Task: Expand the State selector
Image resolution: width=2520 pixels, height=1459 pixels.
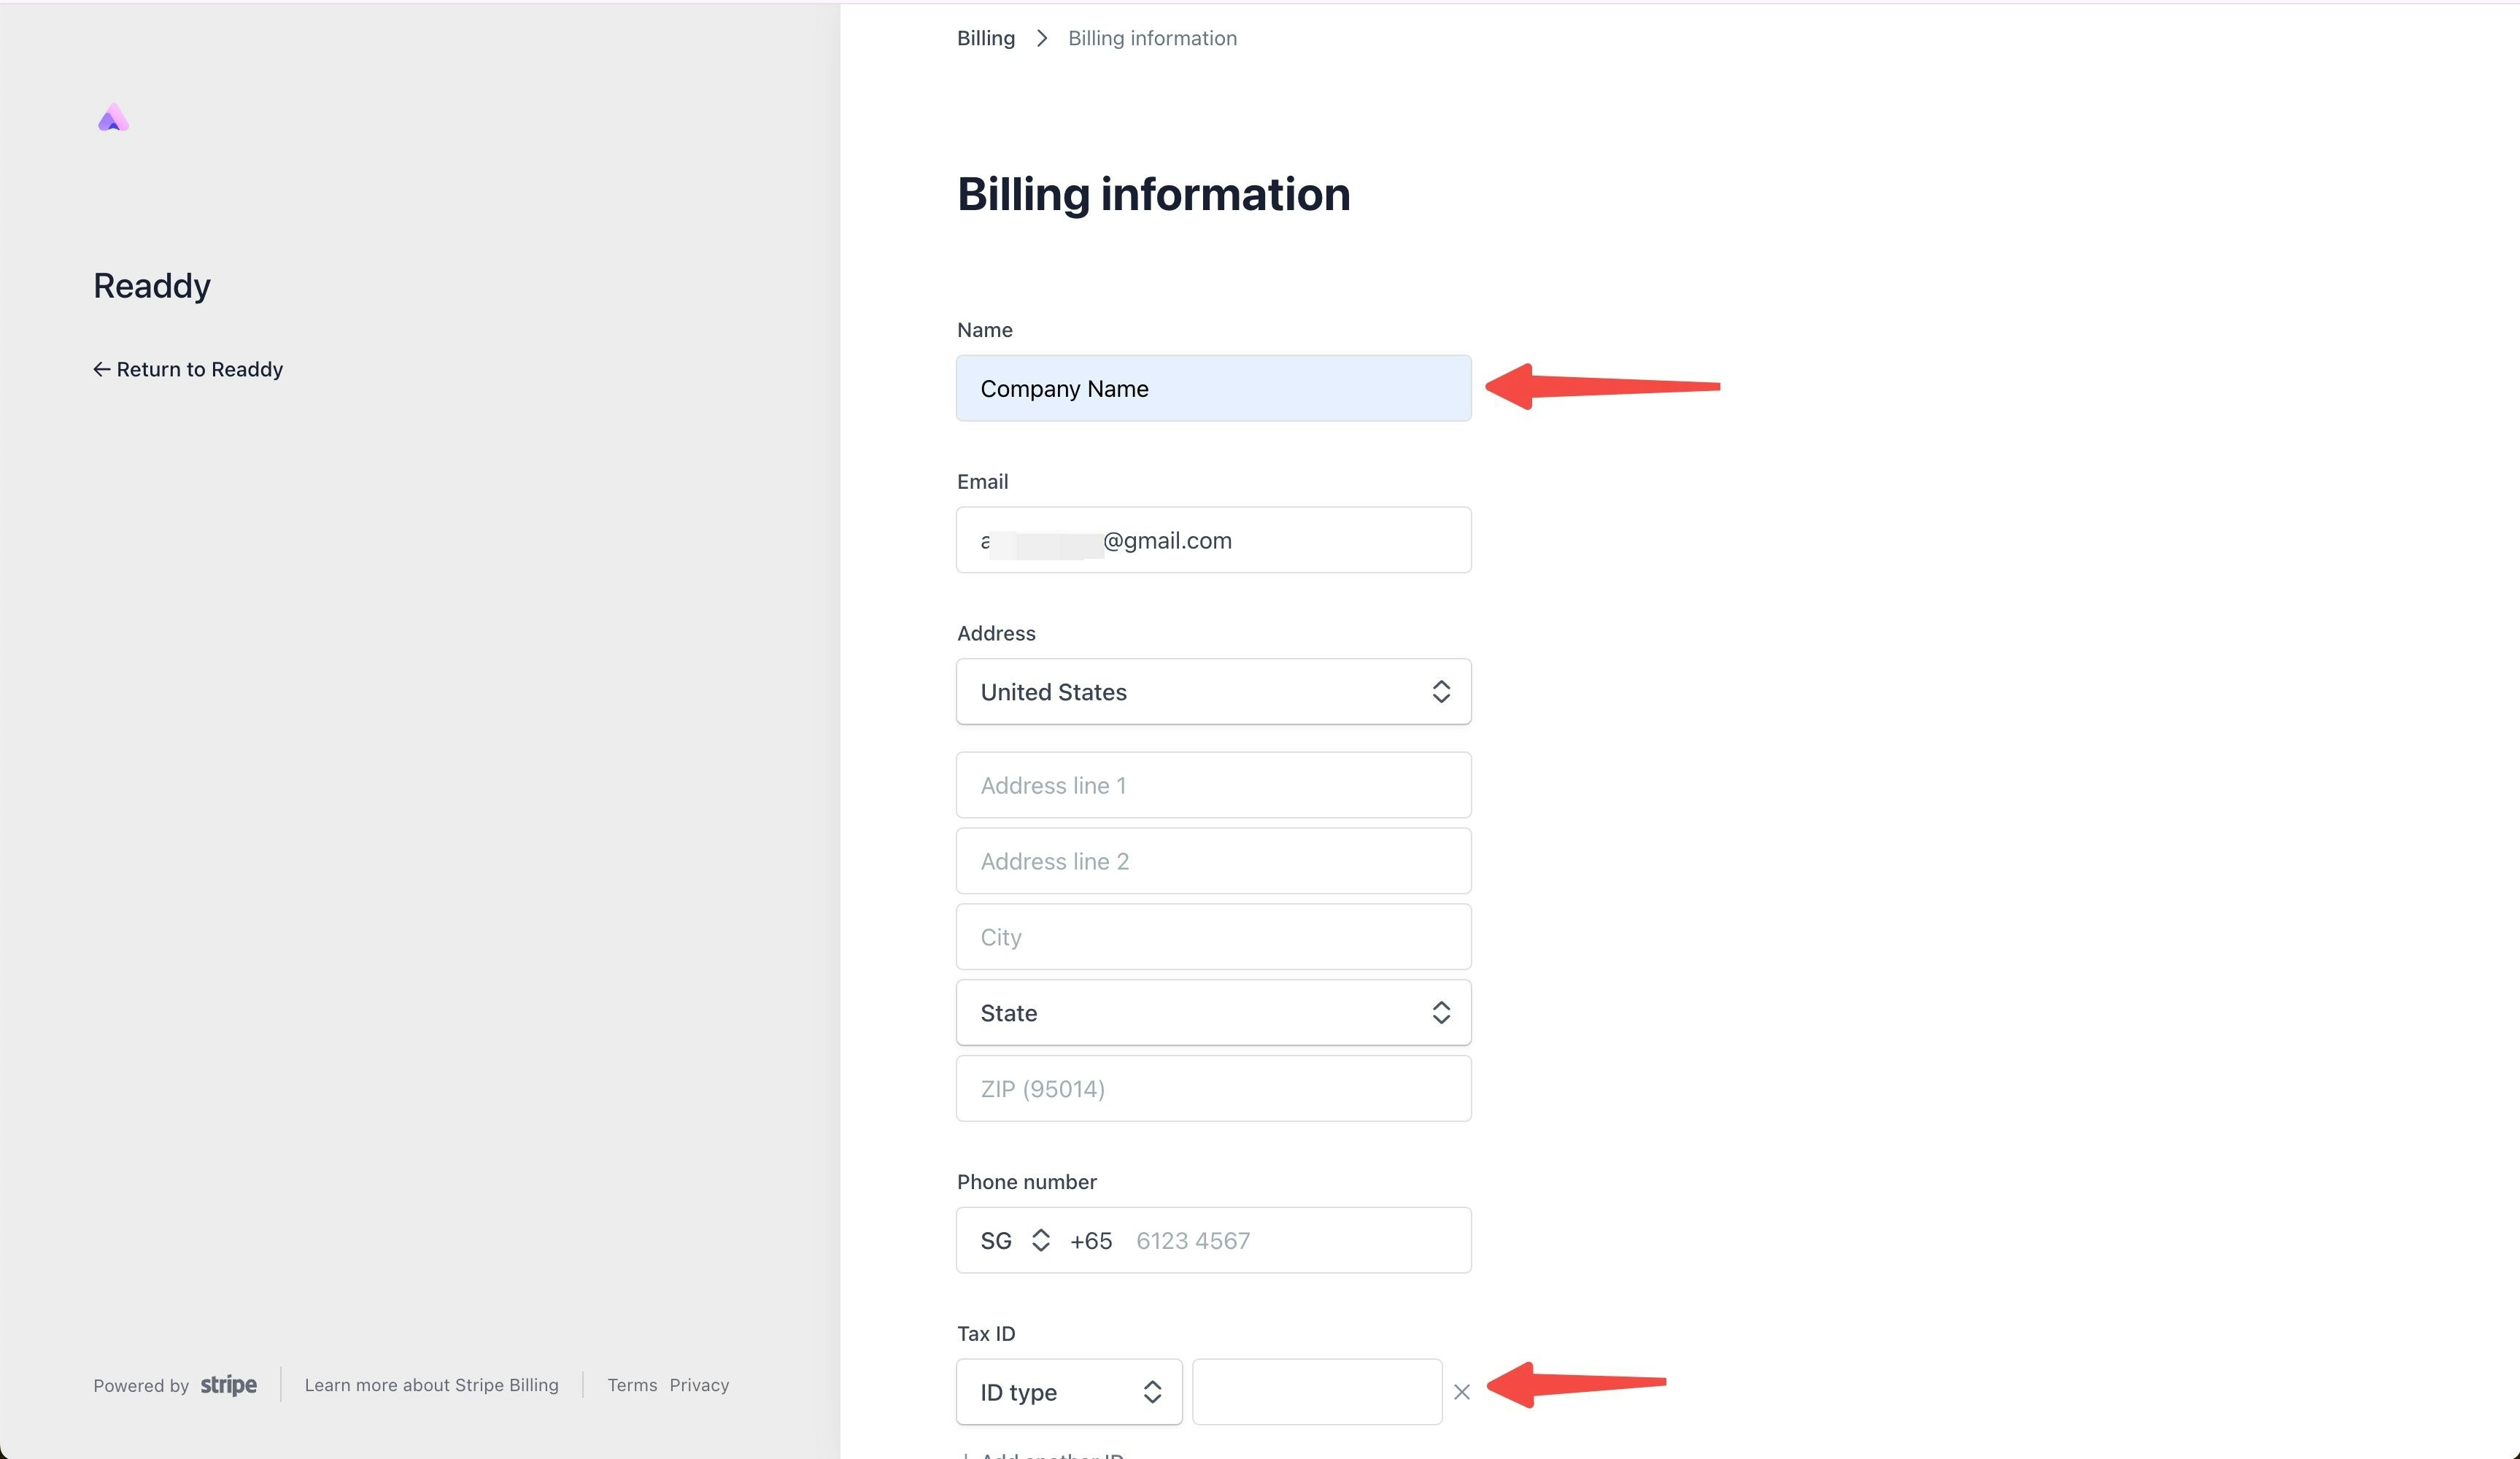Action: click(1213, 1013)
